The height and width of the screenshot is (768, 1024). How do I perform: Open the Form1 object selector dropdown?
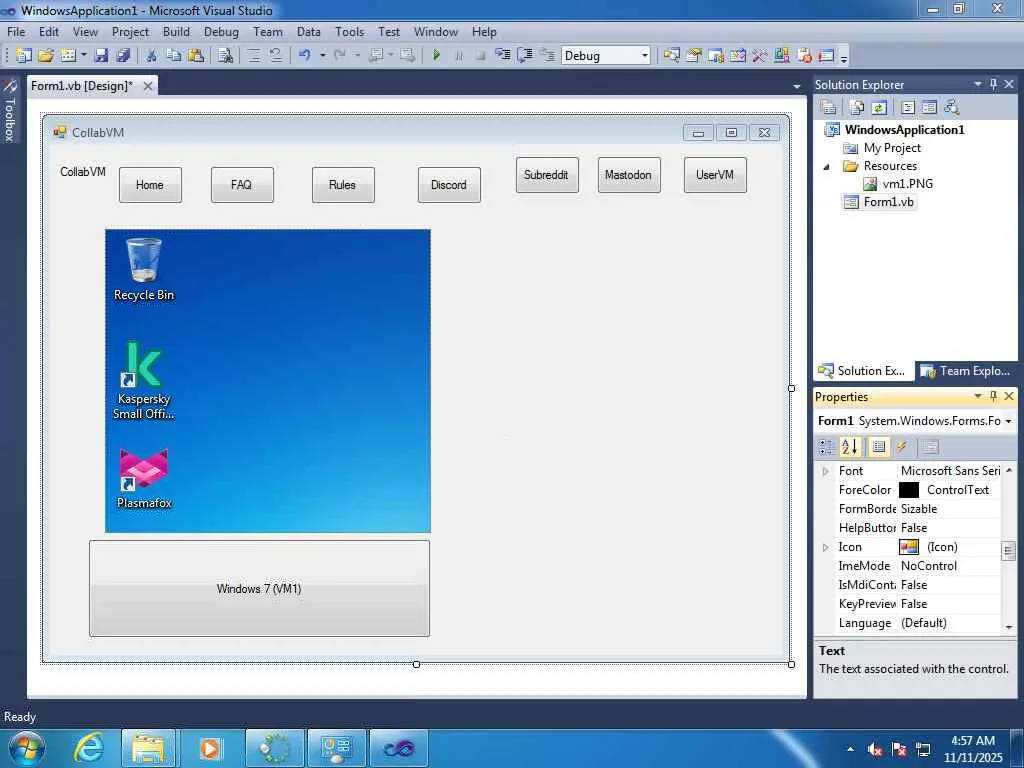pyautogui.click(x=1008, y=421)
